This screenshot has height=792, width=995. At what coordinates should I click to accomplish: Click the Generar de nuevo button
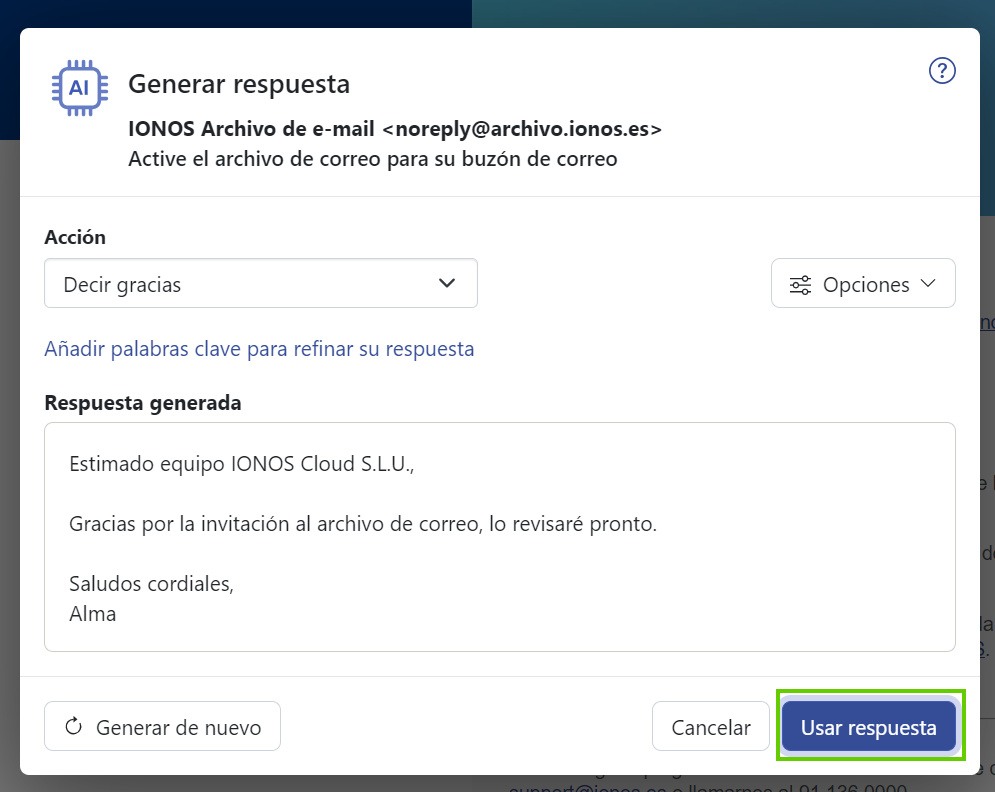[x=162, y=726]
